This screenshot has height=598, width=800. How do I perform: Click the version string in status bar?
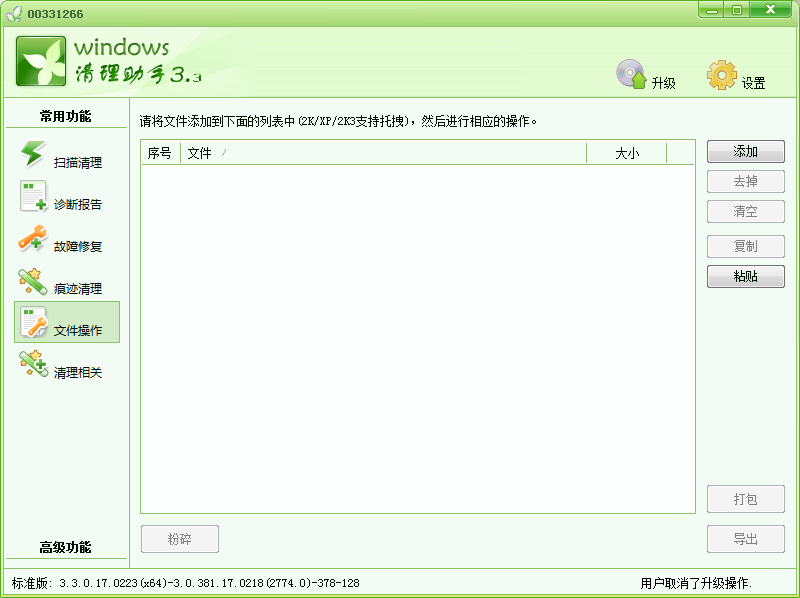(186, 583)
